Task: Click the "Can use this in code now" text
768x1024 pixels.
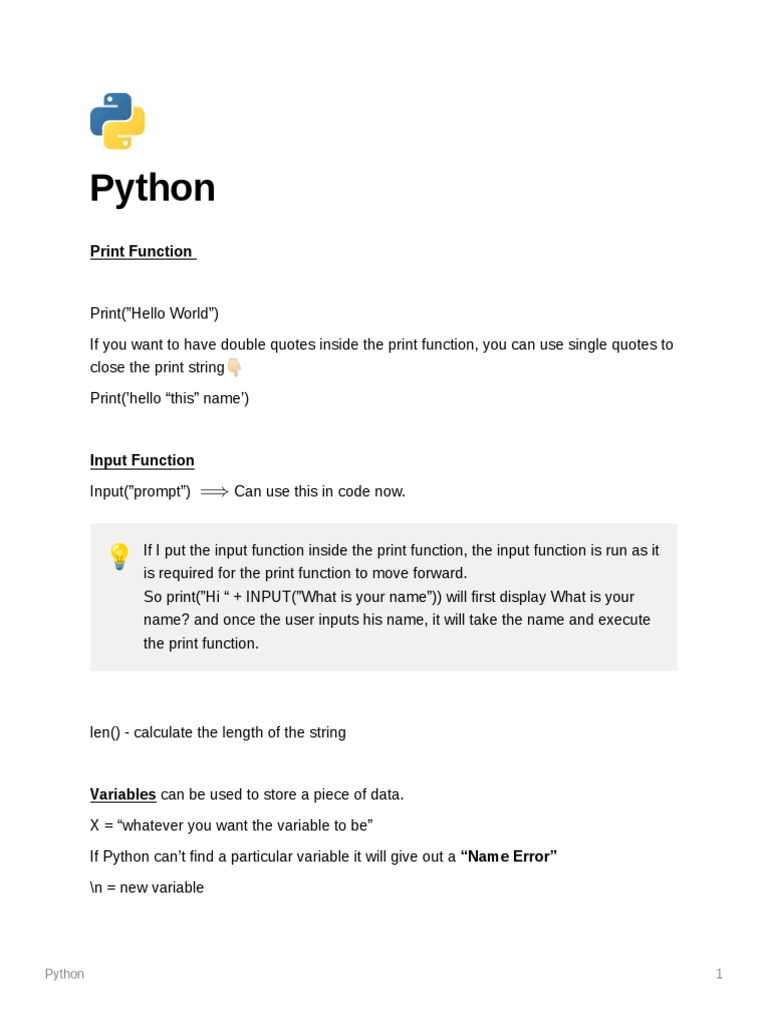Action: tap(320, 491)
